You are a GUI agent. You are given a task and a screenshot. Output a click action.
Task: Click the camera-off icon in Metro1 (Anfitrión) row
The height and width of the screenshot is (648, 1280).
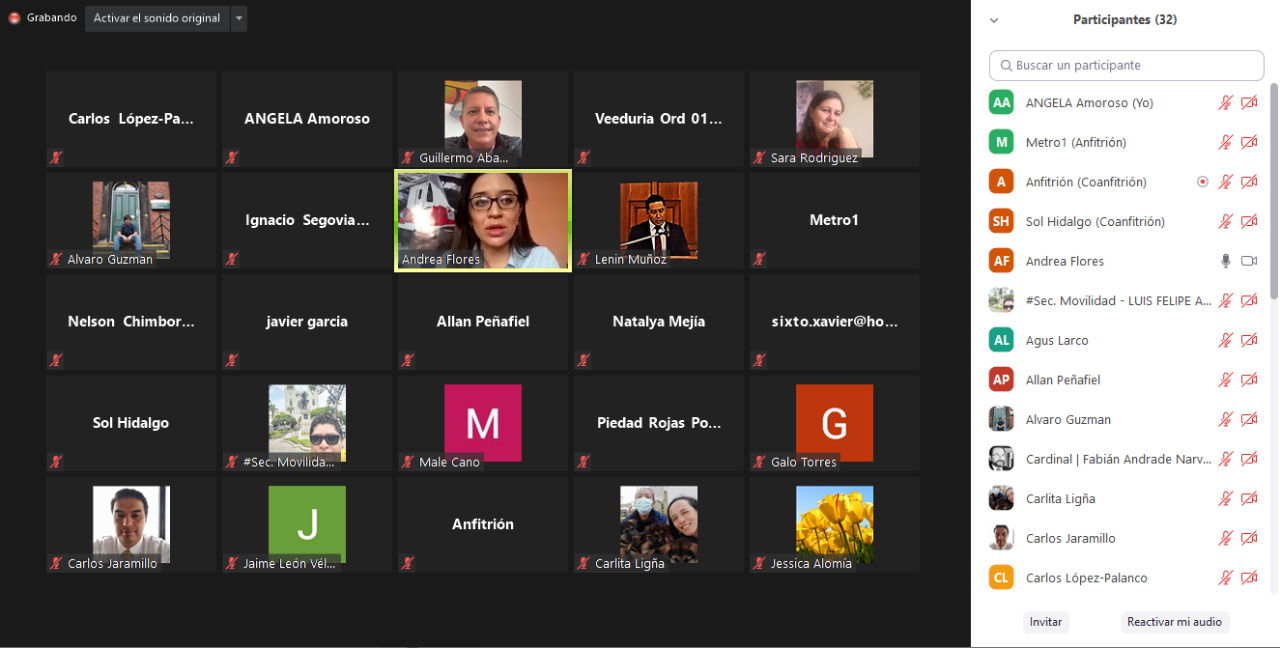point(1249,142)
